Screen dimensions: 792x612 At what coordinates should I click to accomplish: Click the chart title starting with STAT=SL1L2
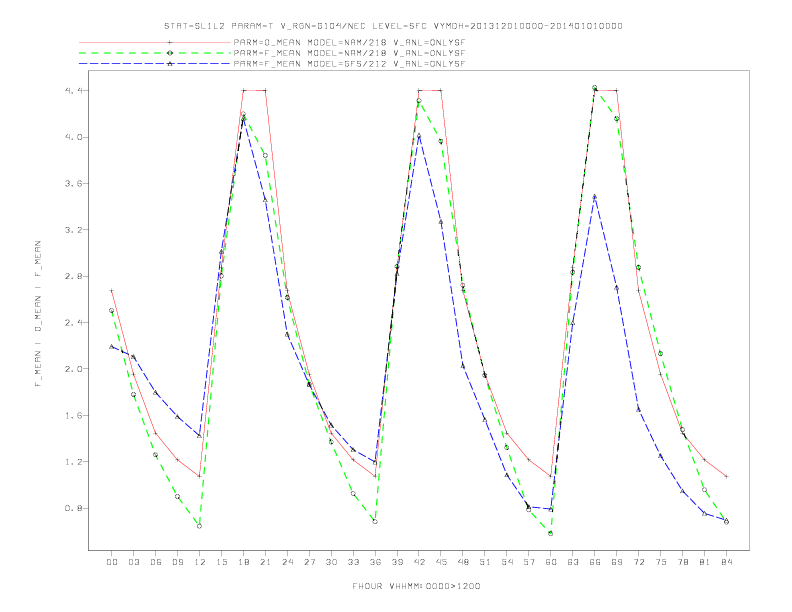(393, 26)
